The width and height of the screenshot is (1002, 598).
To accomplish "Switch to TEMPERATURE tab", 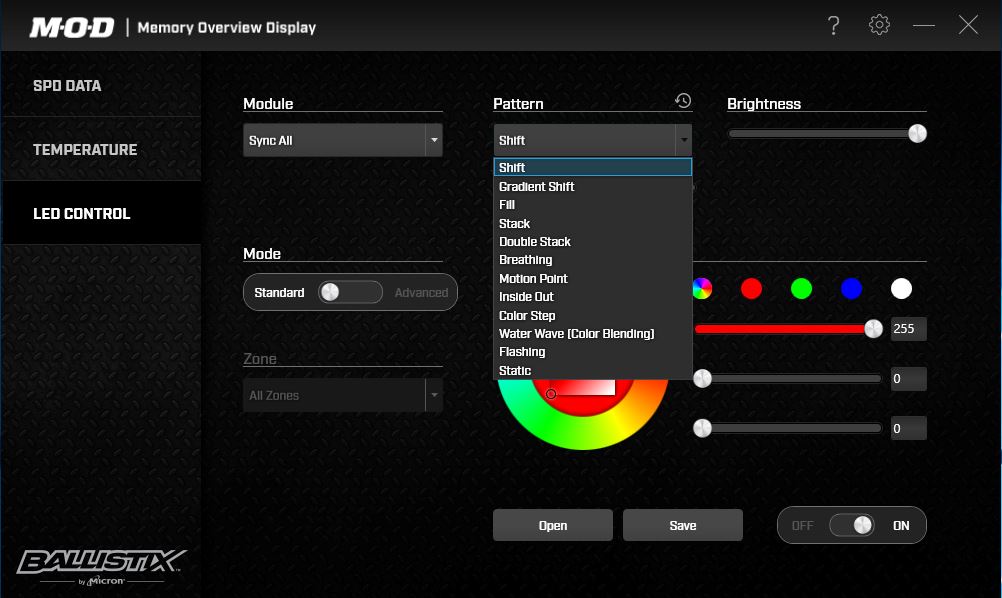I will point(102,149).
